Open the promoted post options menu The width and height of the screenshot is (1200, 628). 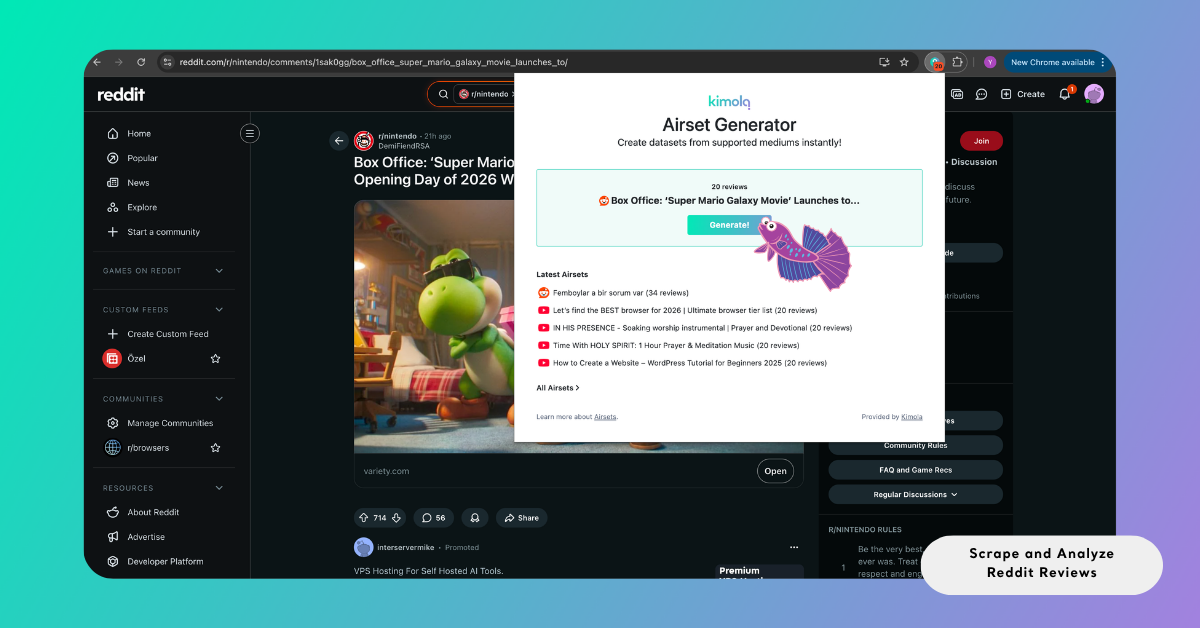point(794,547)
